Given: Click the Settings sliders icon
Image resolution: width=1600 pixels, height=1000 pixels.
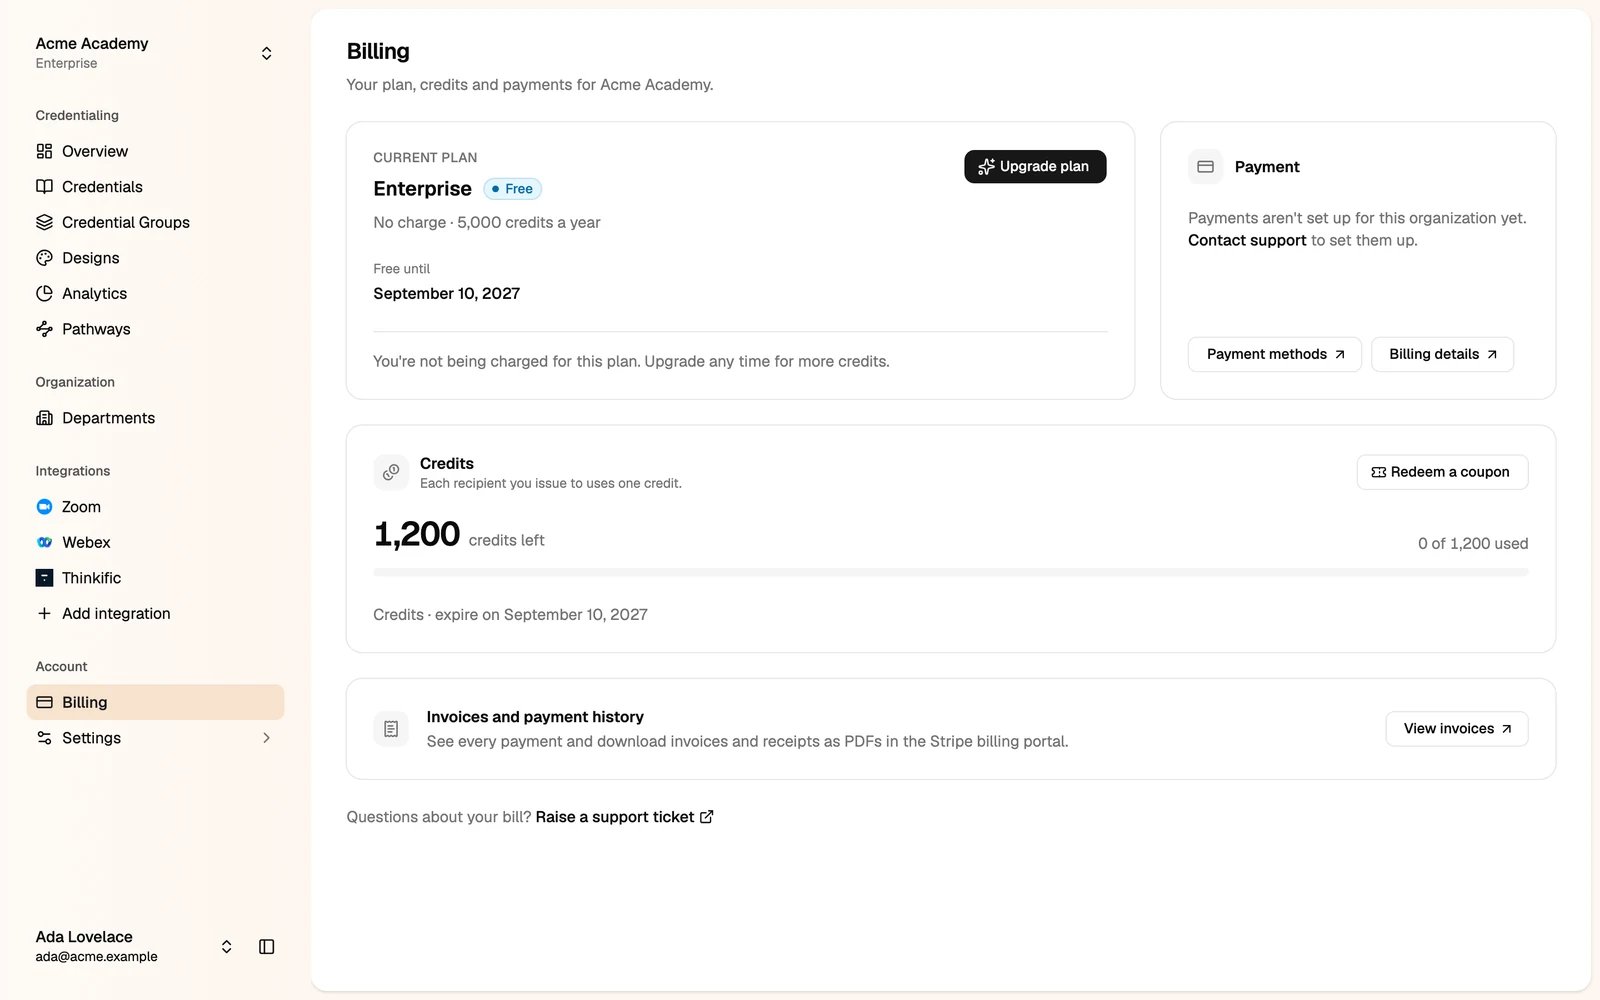Looking at the screenshot, I should 44,738.
